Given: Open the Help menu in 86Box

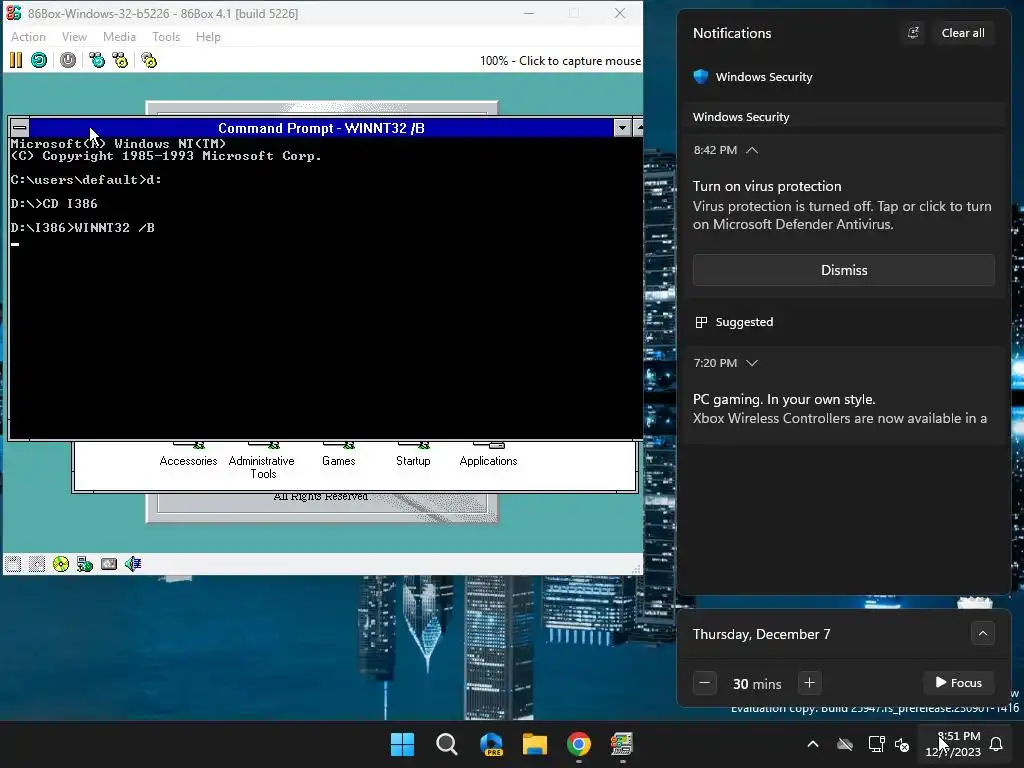Looking at the screenshot, I should pos(208,37).
